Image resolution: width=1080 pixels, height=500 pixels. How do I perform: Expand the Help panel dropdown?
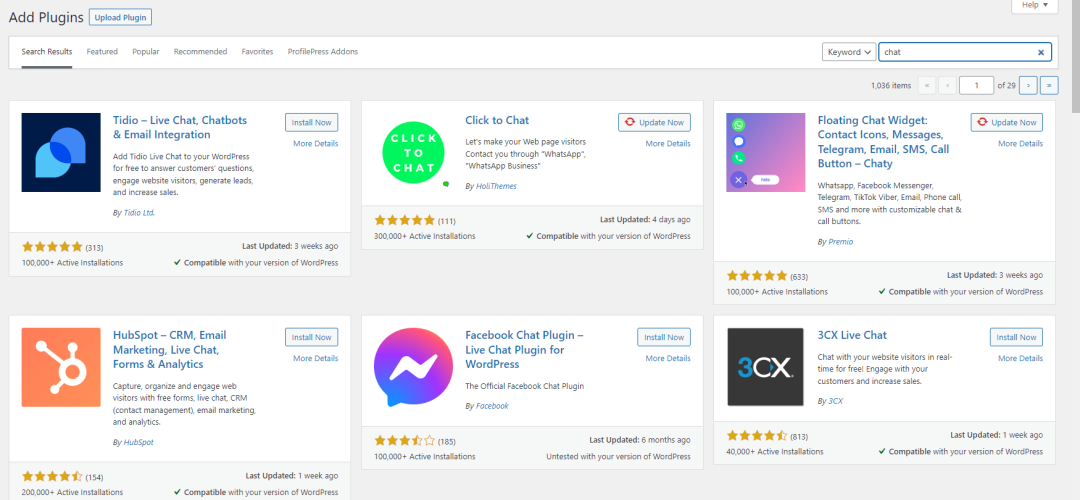[1034, 6]
